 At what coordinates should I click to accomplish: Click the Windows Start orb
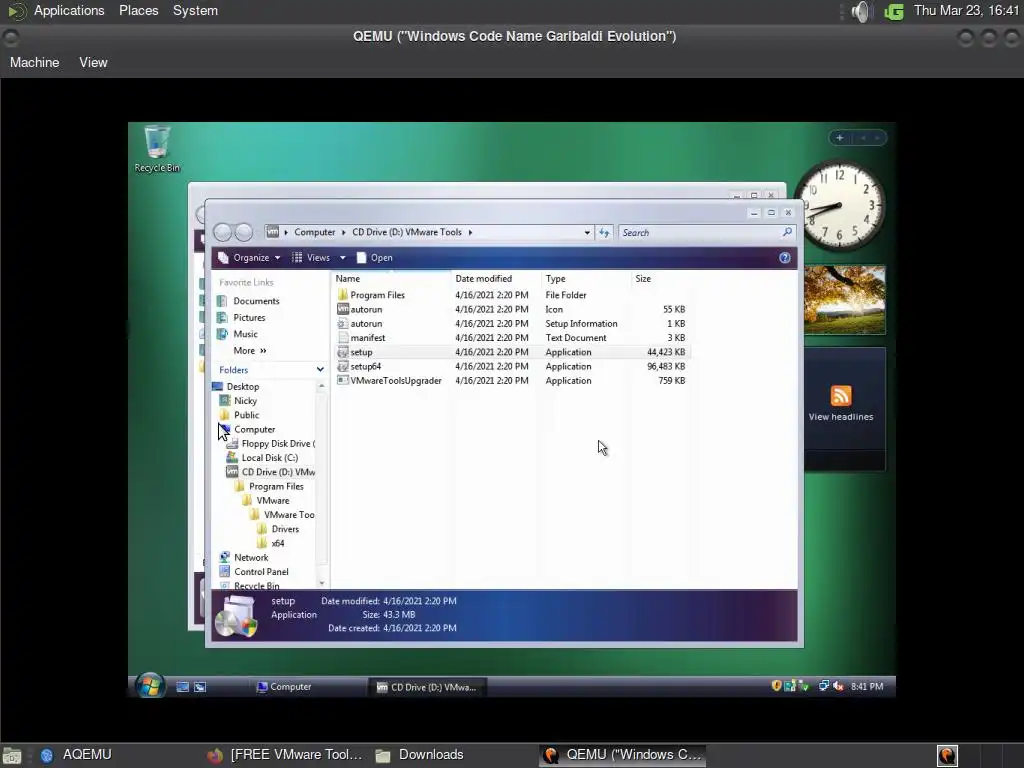click(x=150, y=686)
